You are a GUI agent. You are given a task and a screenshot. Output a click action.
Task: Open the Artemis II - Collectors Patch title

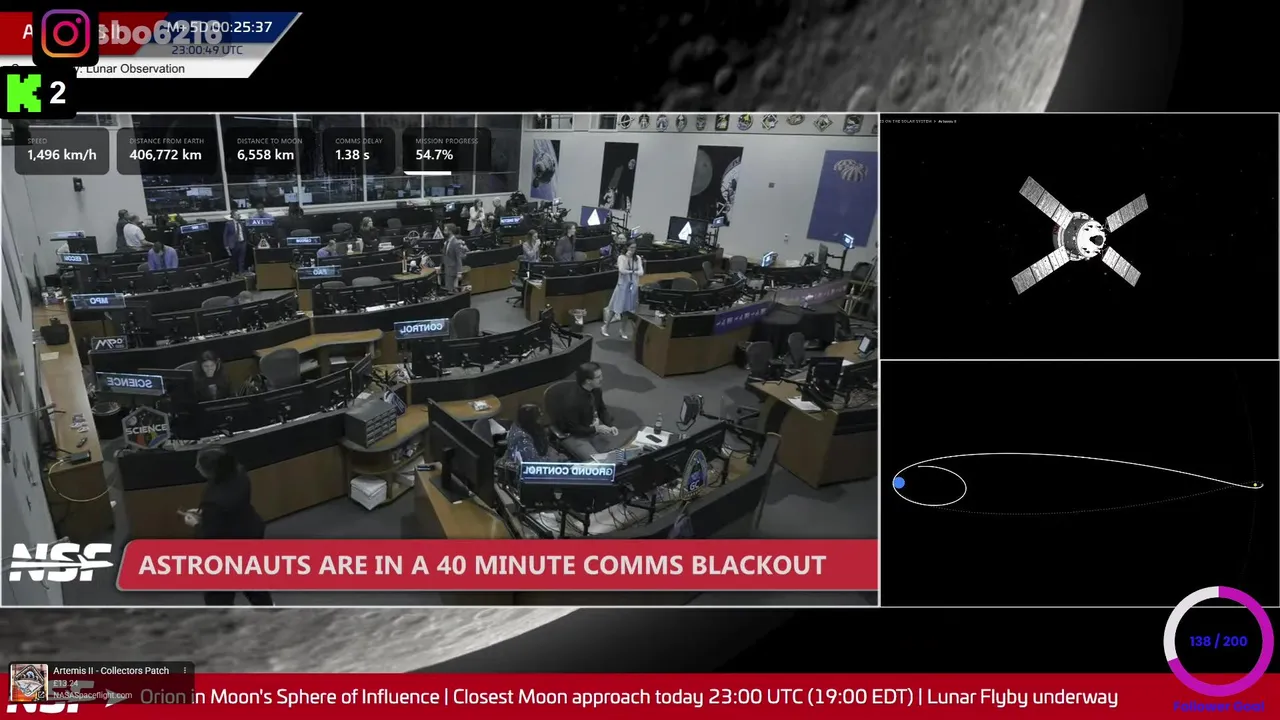click(x=111, y=670)
